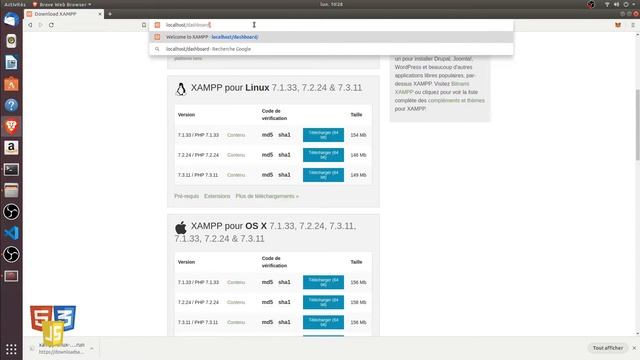Viewport: 640px width, 360px height.
Task: Open Extensions link under Linux table
Action: [x=217, y=196]
